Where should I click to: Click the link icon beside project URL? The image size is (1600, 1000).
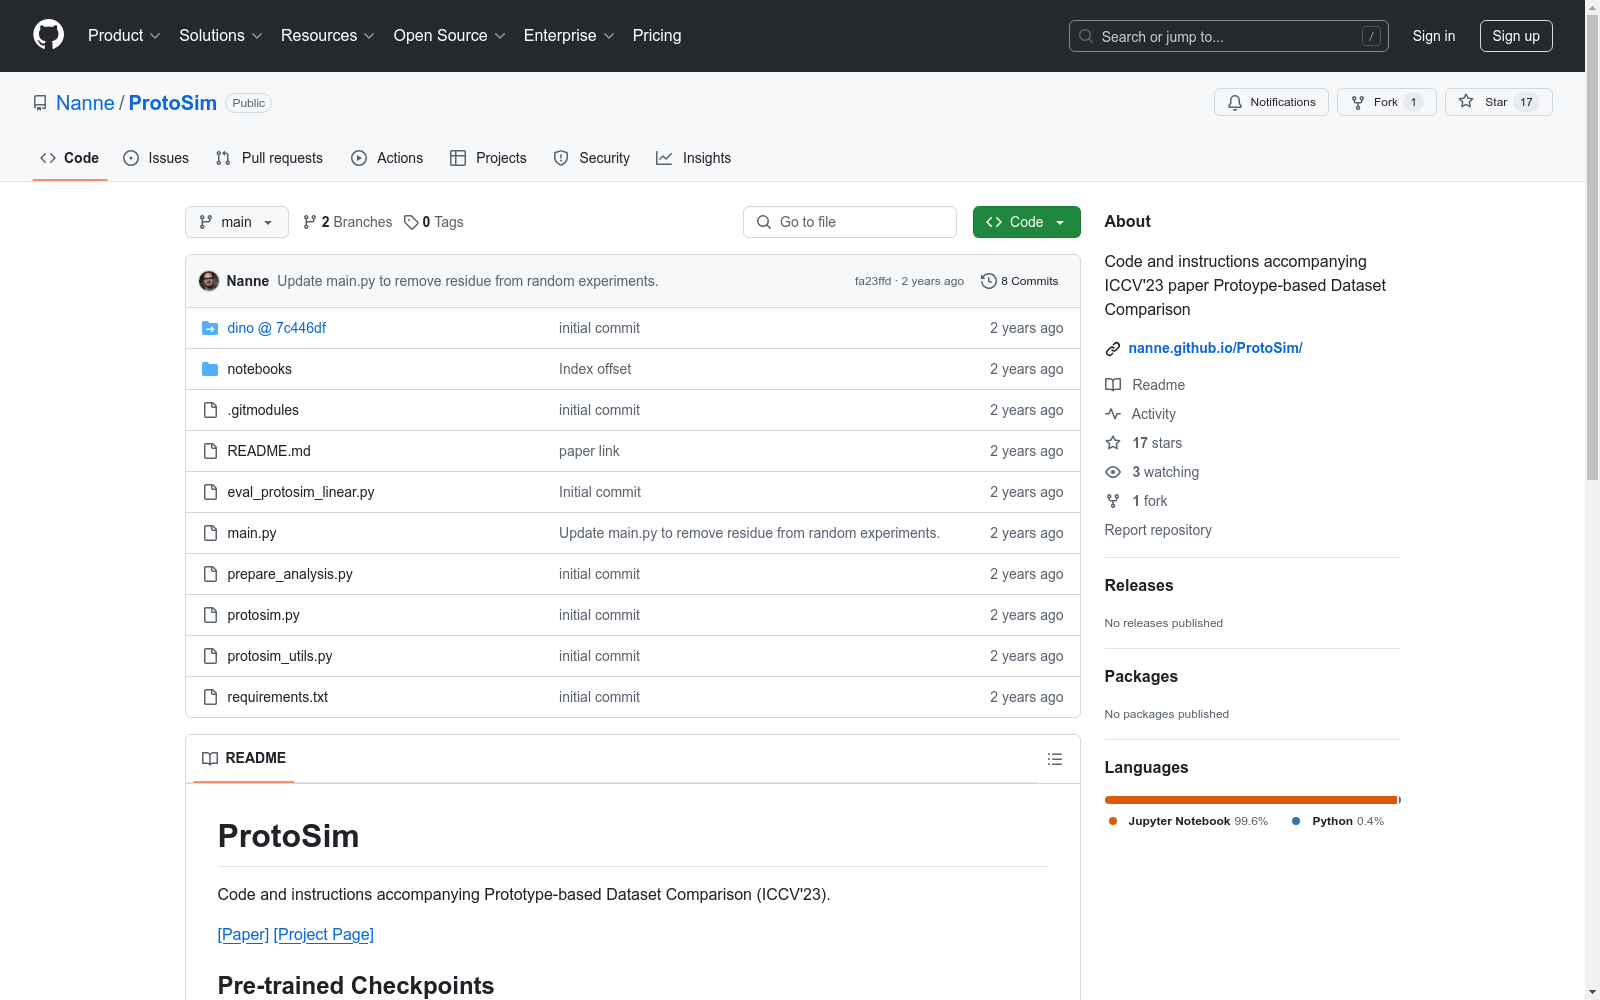1113,349
